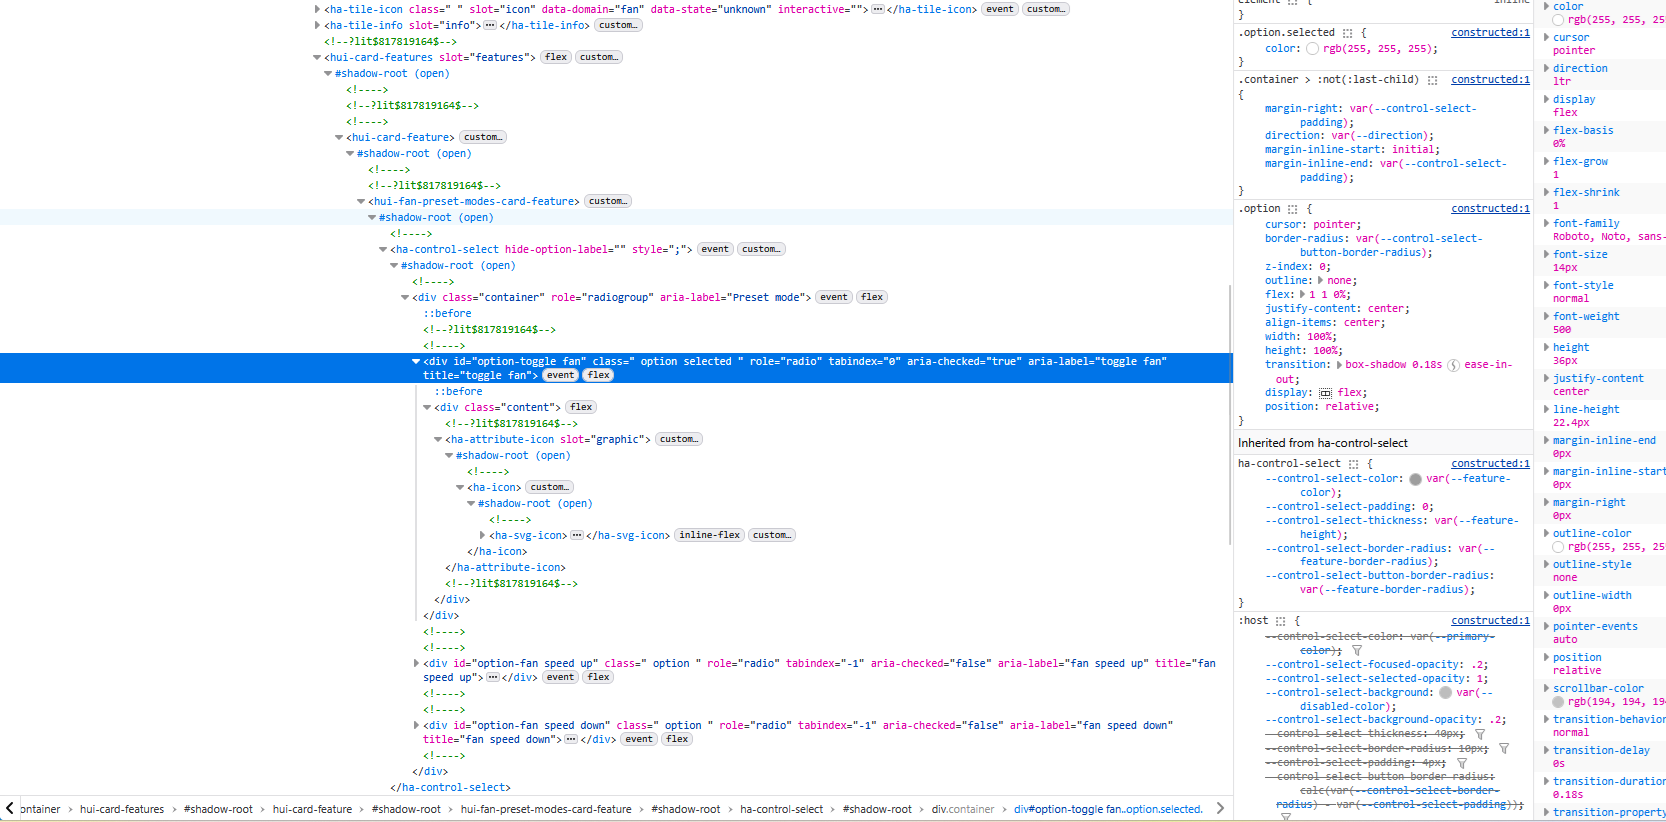1666x822 pixels.
Task: Open constructed:1 source link for .option.selected
Action: 1490,33
